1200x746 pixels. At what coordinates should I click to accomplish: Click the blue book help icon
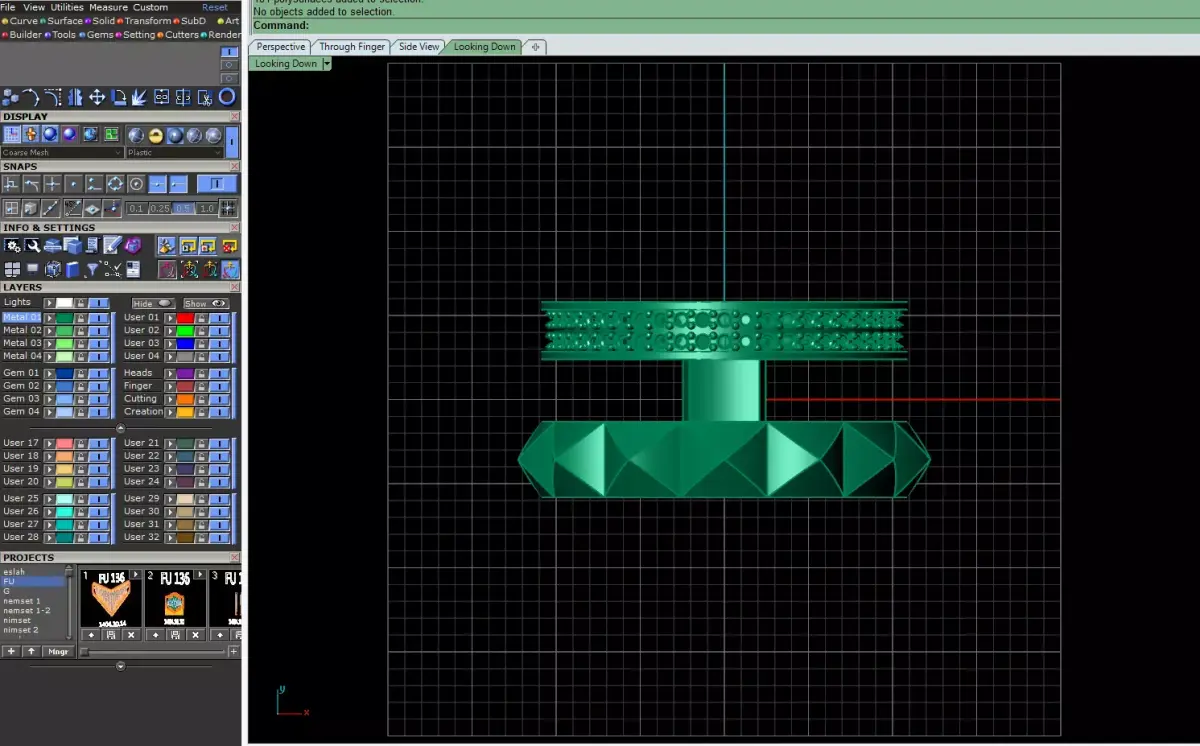[72, 269]
